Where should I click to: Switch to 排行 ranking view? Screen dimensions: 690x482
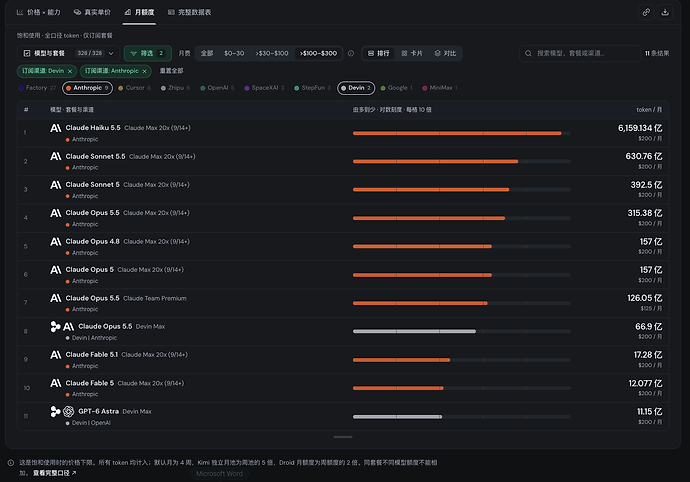(378, 53)
